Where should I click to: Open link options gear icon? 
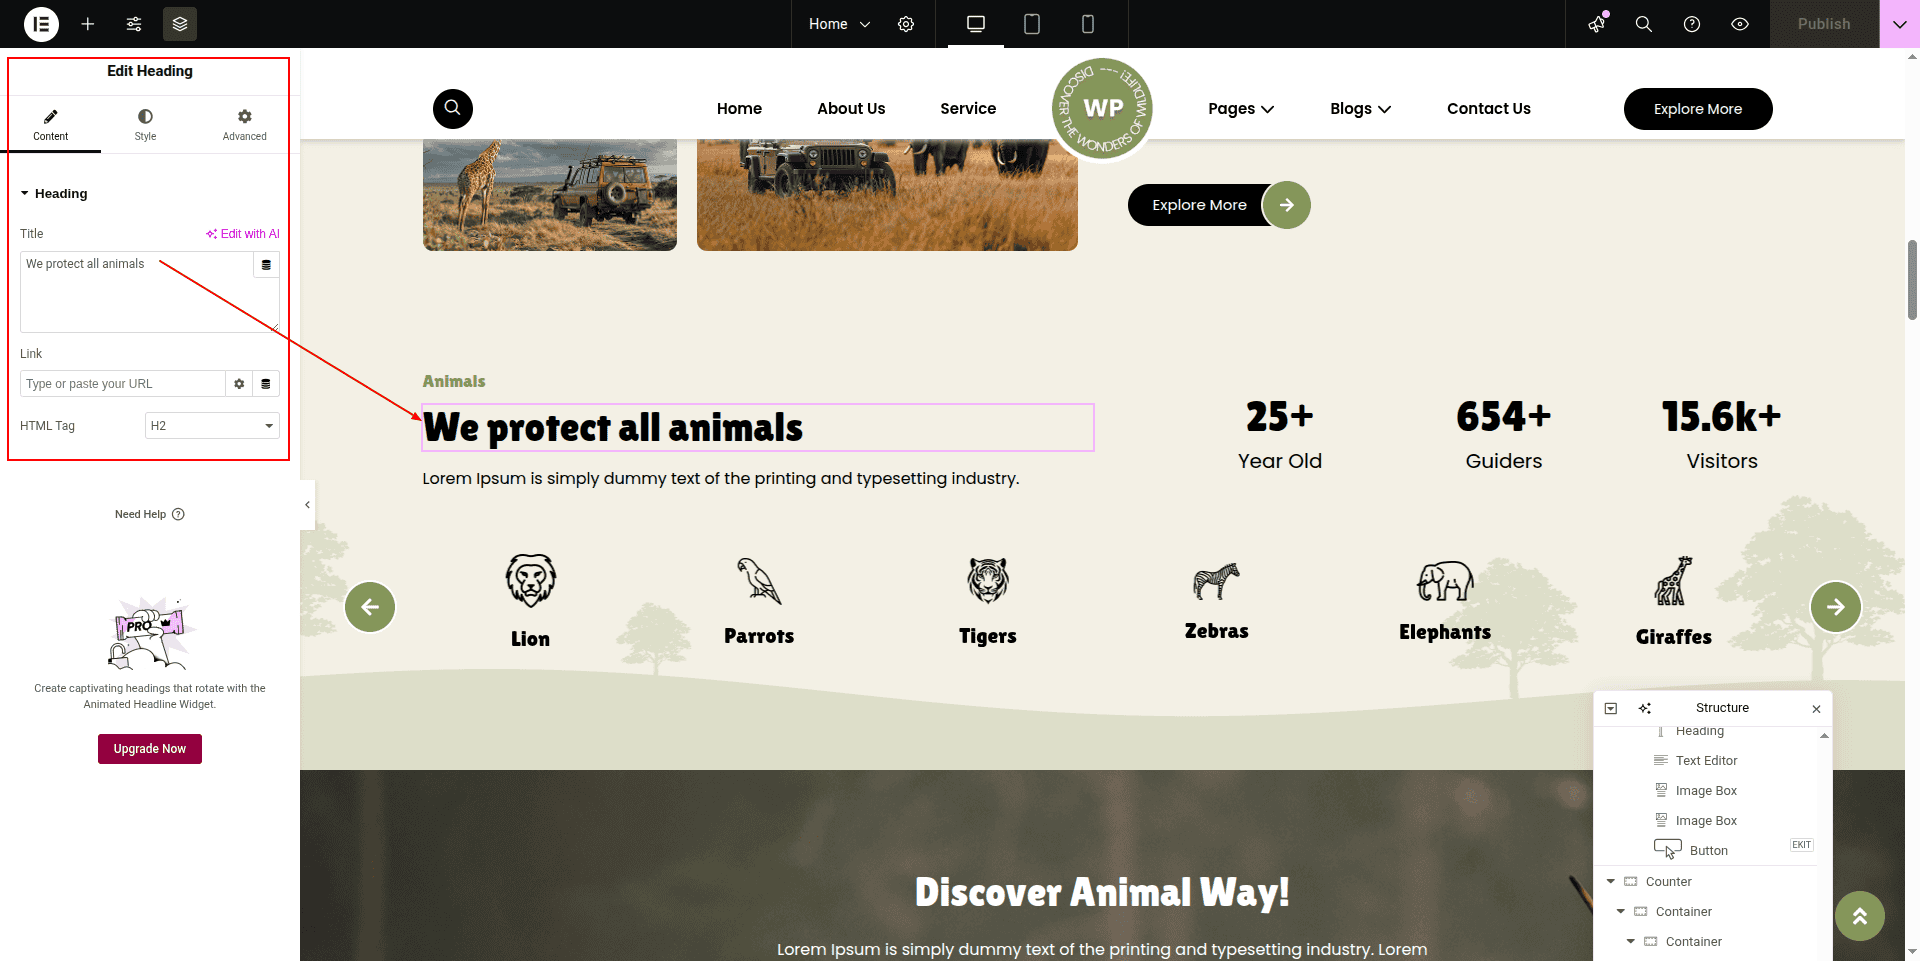[x=239, y=384]
